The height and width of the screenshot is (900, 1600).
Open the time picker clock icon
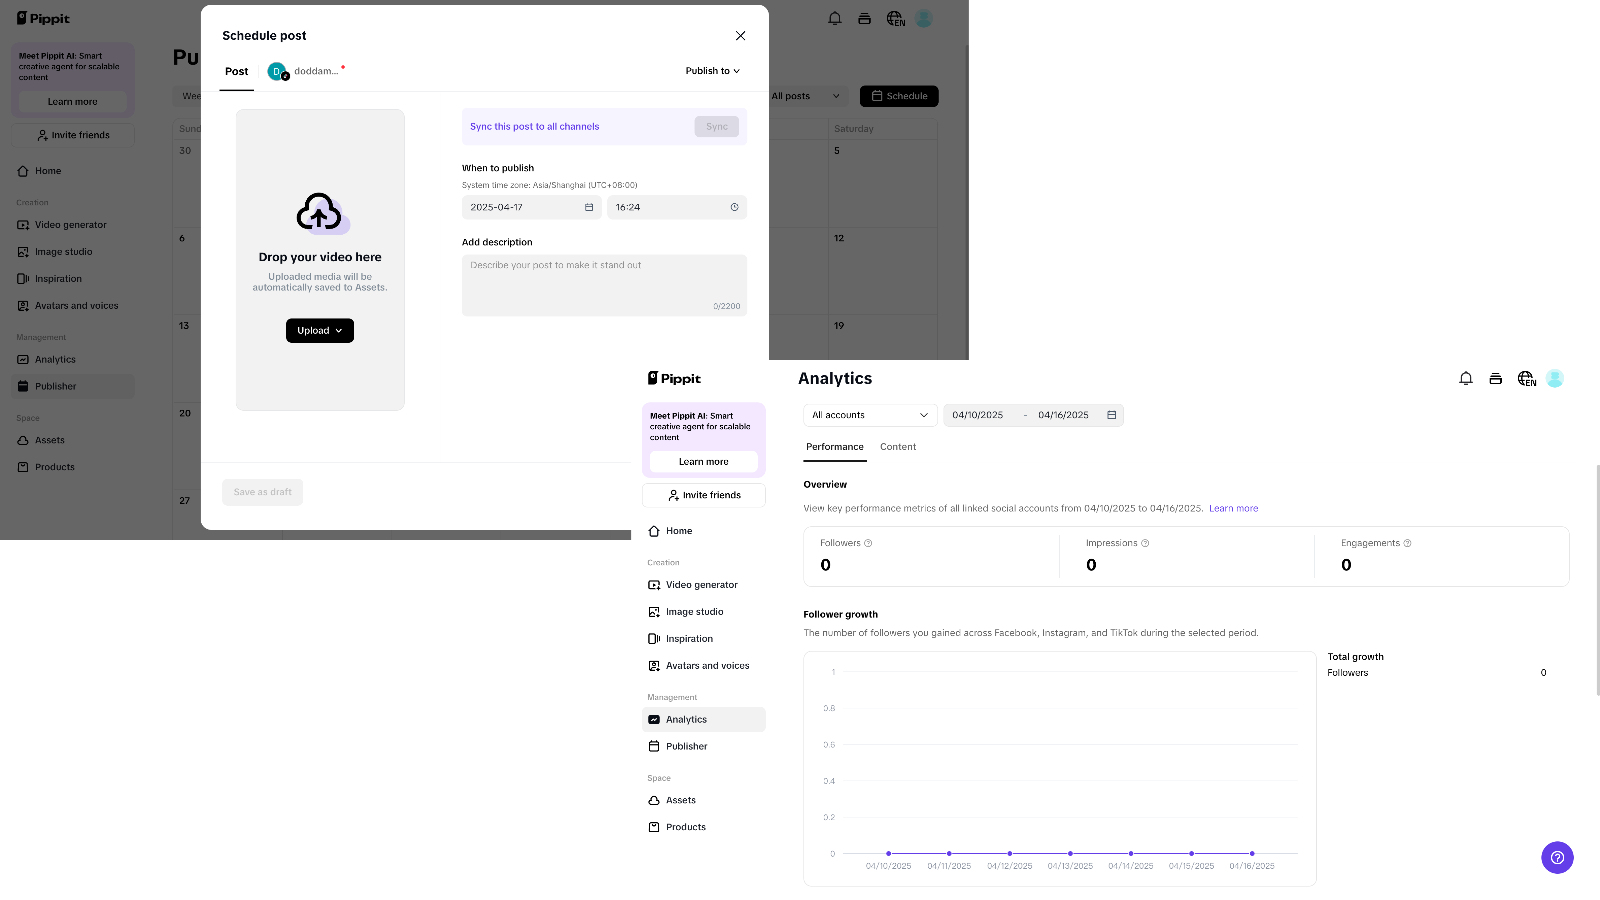[734, 207]
